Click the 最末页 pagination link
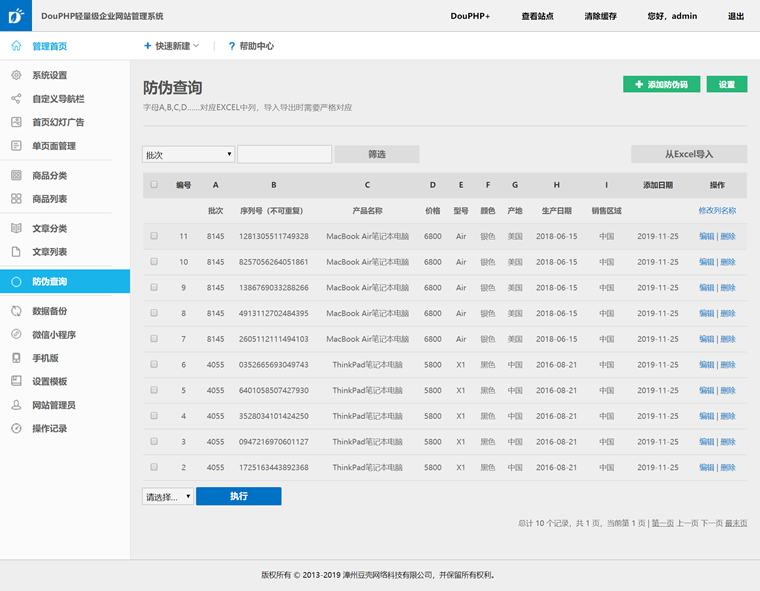 [736, 523]
